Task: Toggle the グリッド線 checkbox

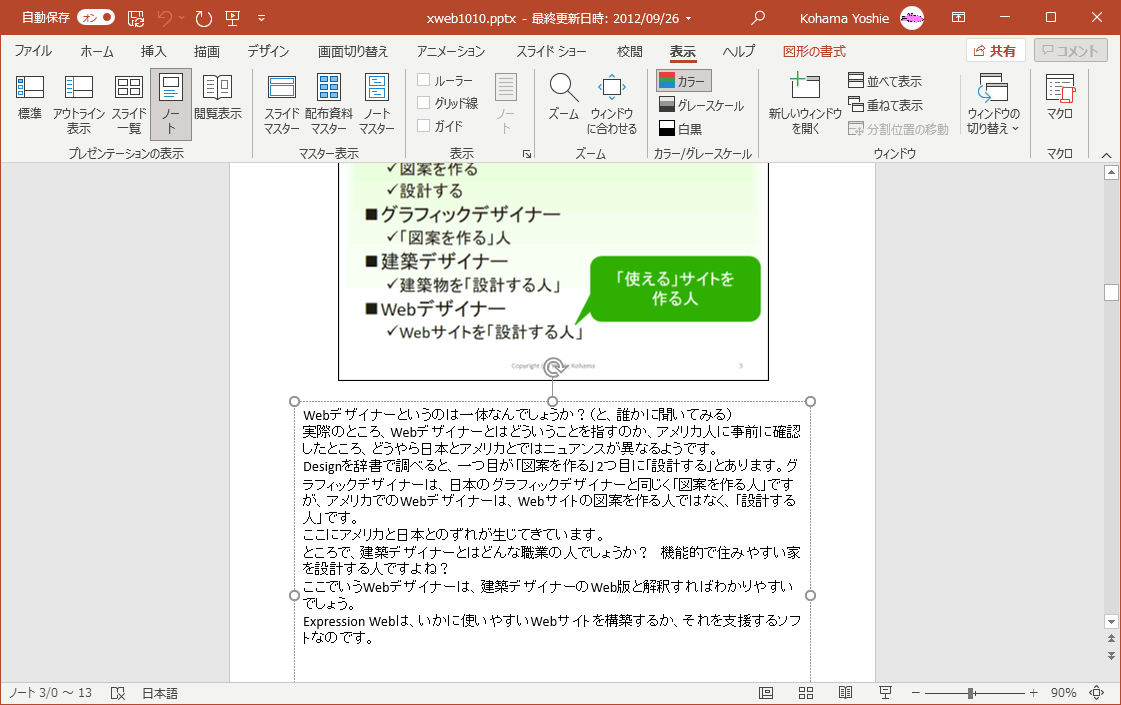Action: tap(424, 103)
